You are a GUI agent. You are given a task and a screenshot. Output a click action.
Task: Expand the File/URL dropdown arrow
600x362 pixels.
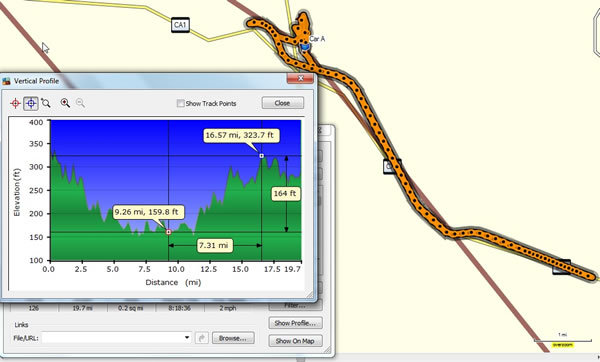point(187,338)
